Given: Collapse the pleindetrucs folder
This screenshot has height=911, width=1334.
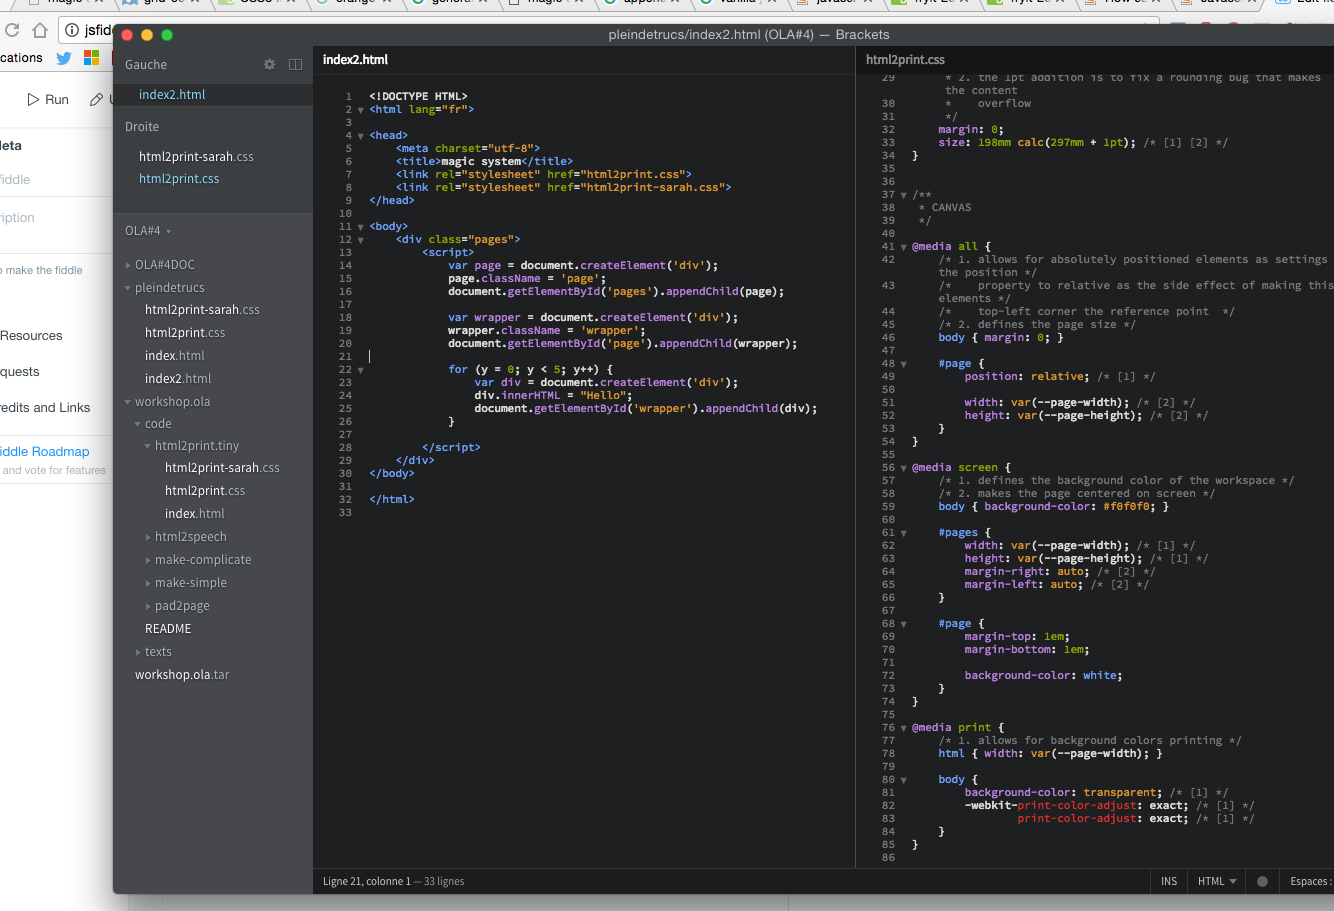Looking at the screenshot, I should click(128, 288).
